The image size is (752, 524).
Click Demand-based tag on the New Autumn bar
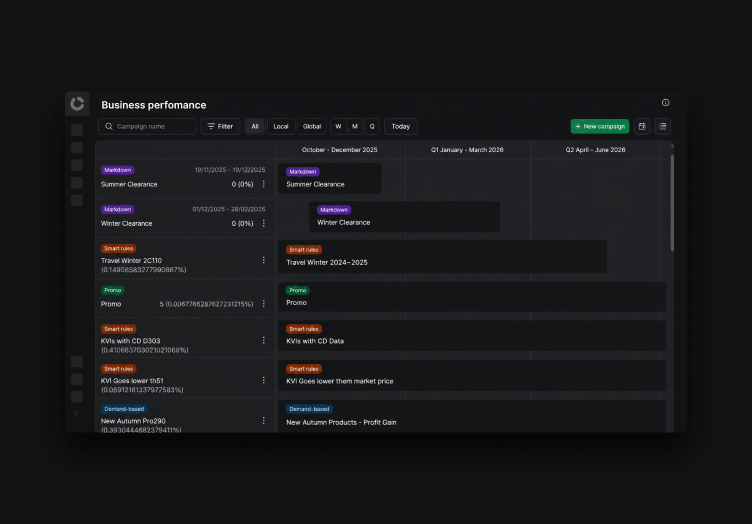coord(309,409)
